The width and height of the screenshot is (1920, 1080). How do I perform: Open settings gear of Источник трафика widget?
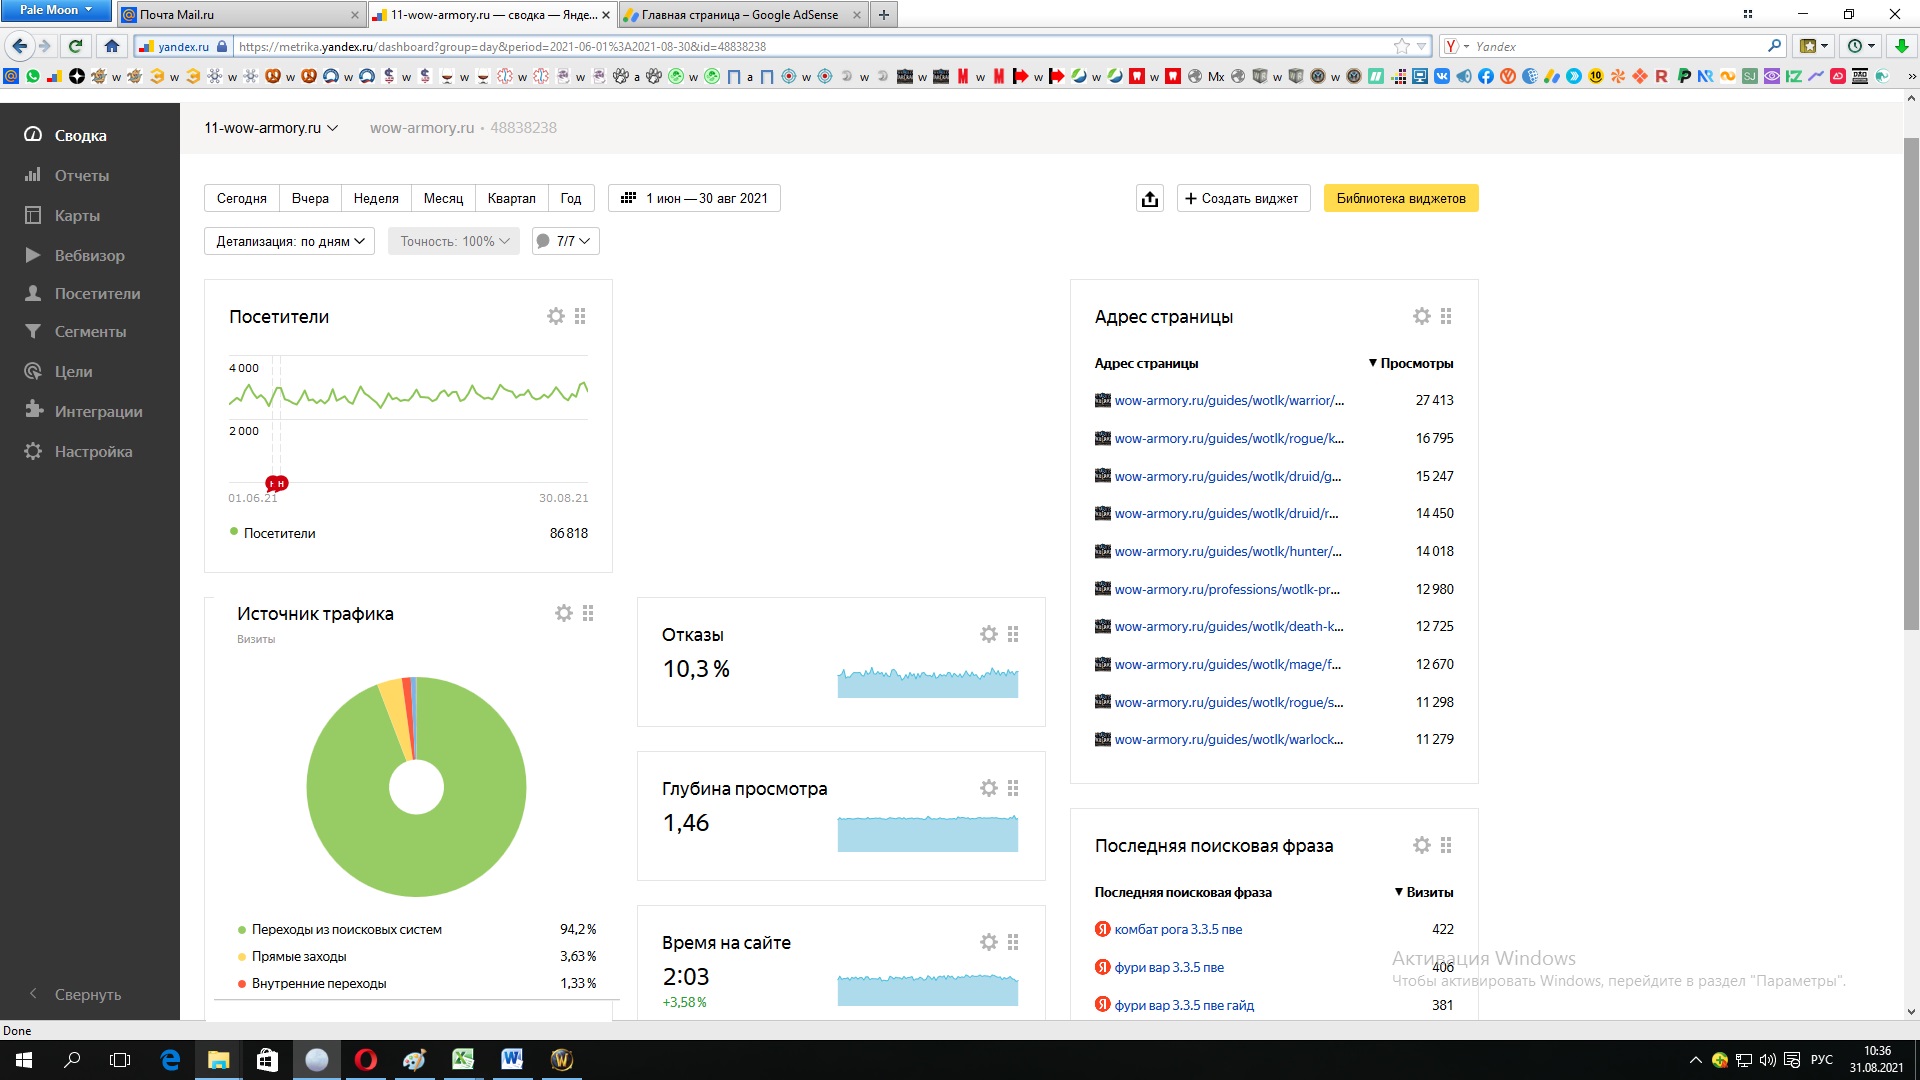(564, 613)
